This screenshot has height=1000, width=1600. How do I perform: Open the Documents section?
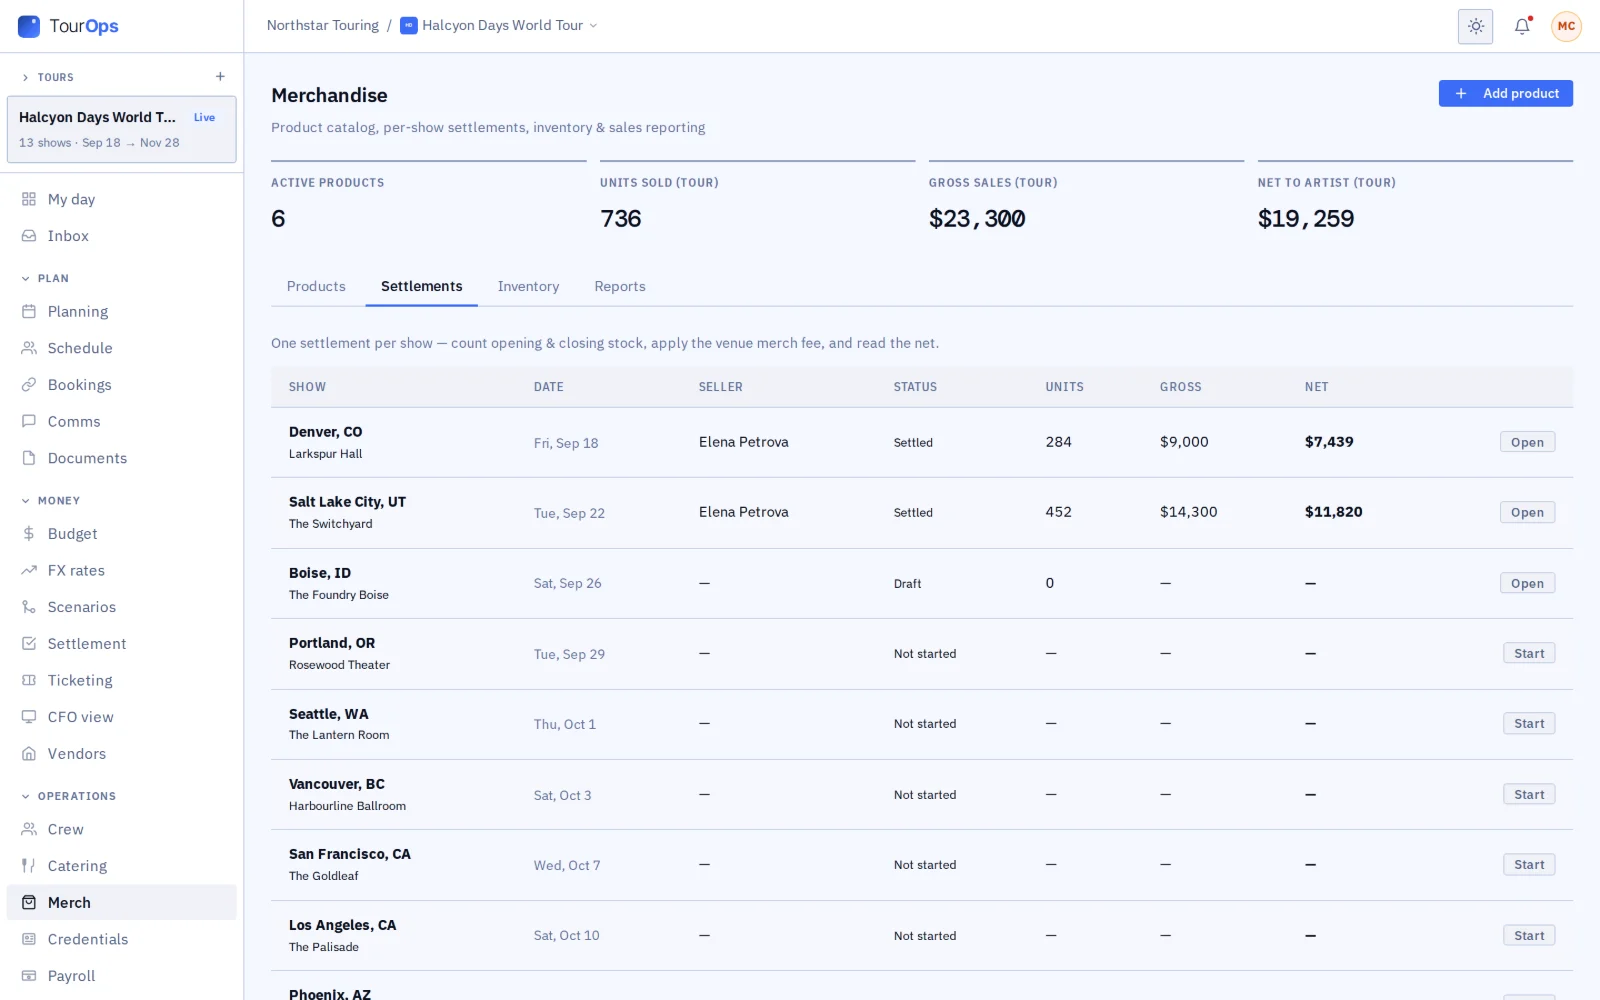(x=121, y=458)
